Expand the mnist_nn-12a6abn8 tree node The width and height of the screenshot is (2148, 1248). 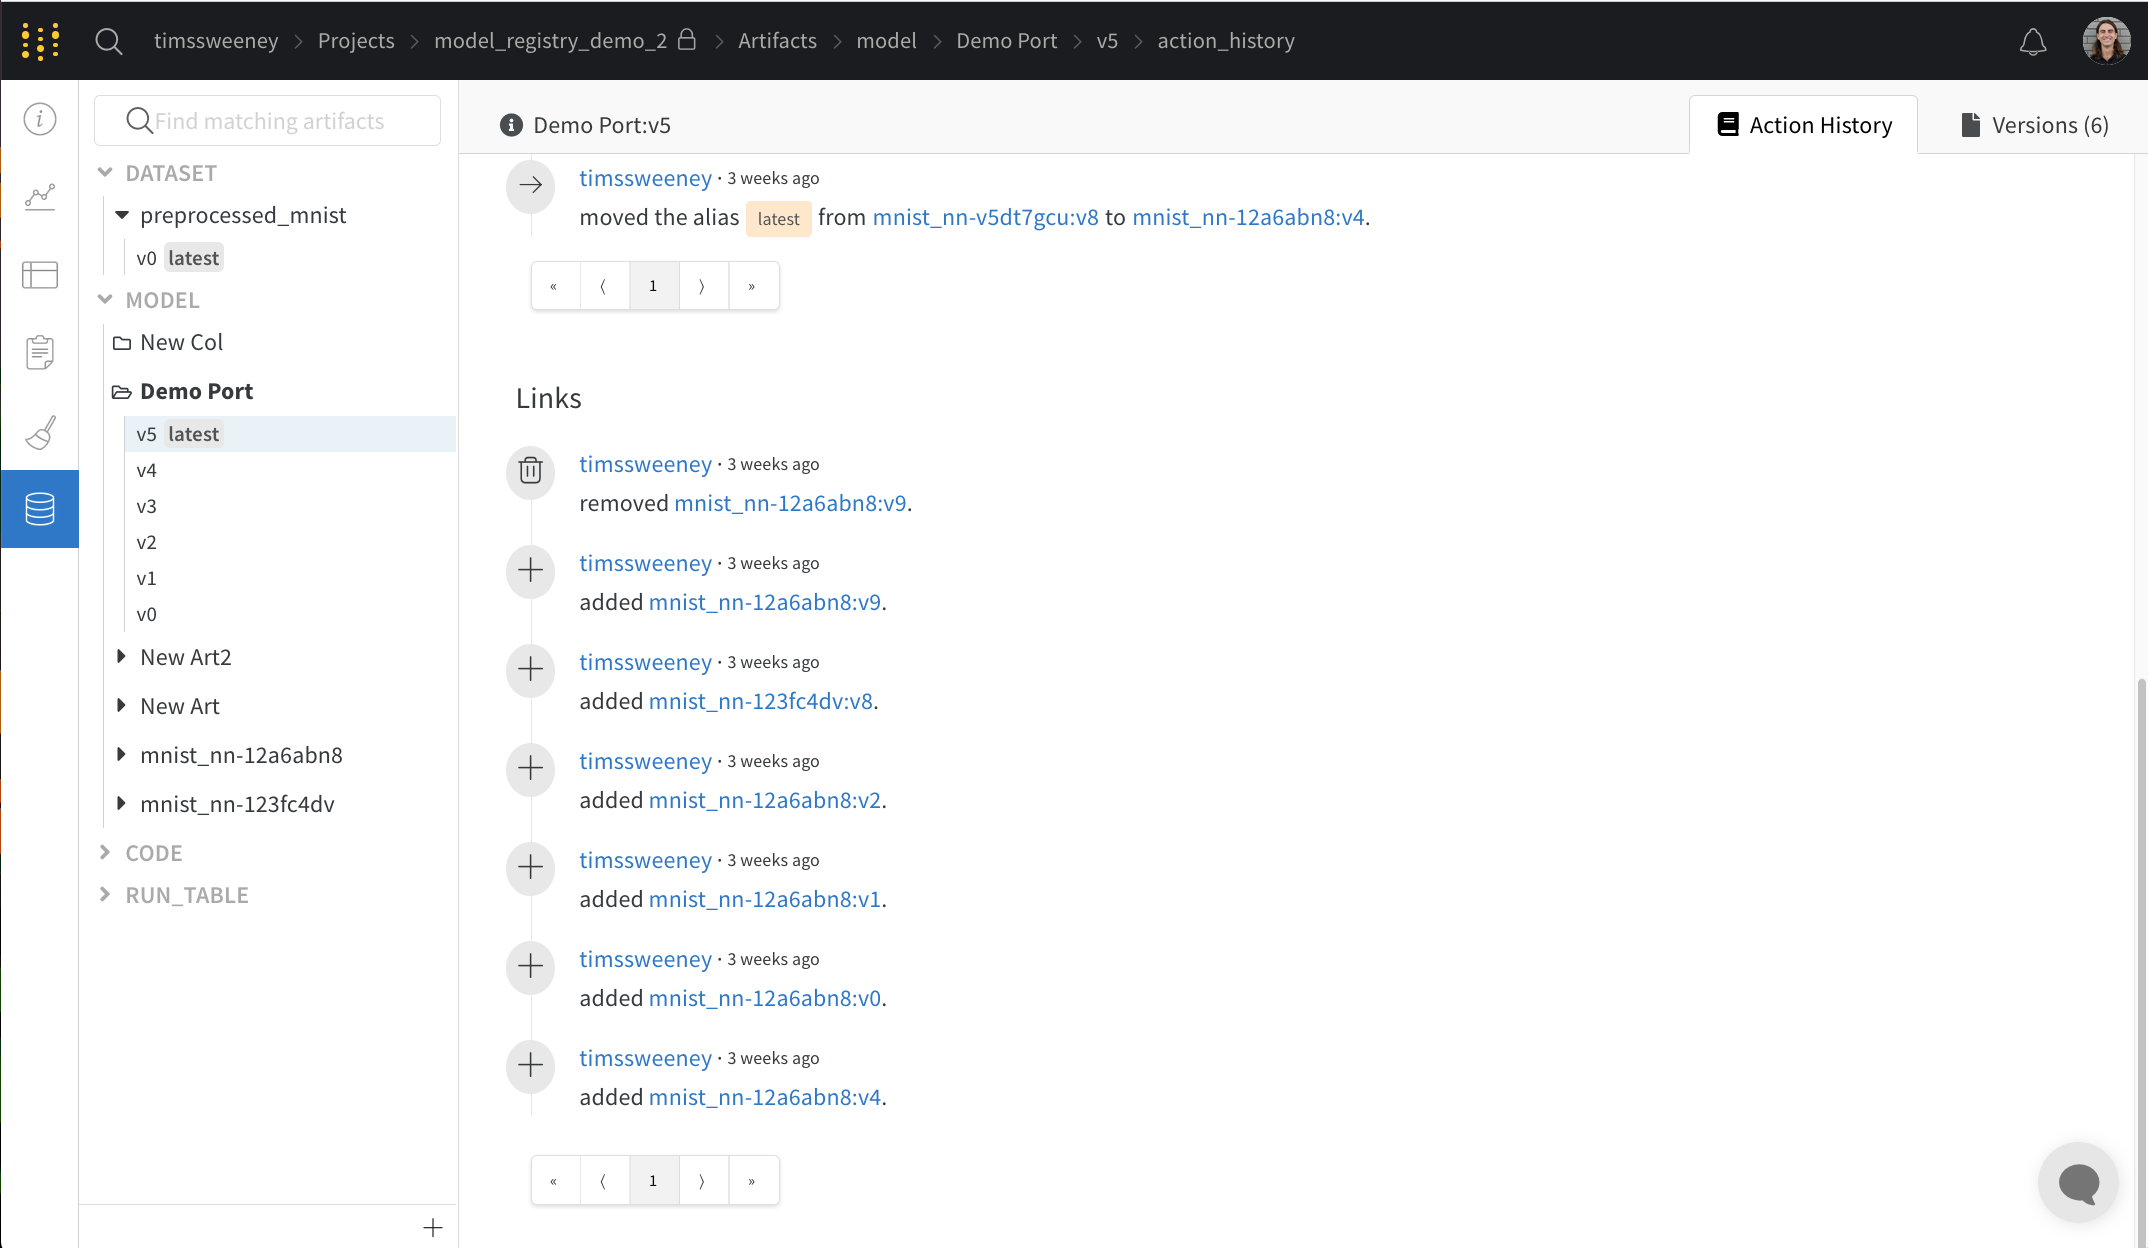click(121, 755)
